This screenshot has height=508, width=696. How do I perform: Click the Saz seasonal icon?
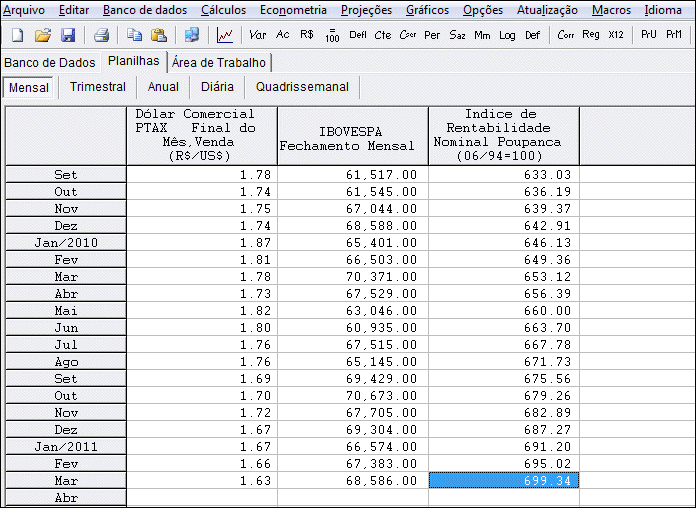tap(457, 35)
